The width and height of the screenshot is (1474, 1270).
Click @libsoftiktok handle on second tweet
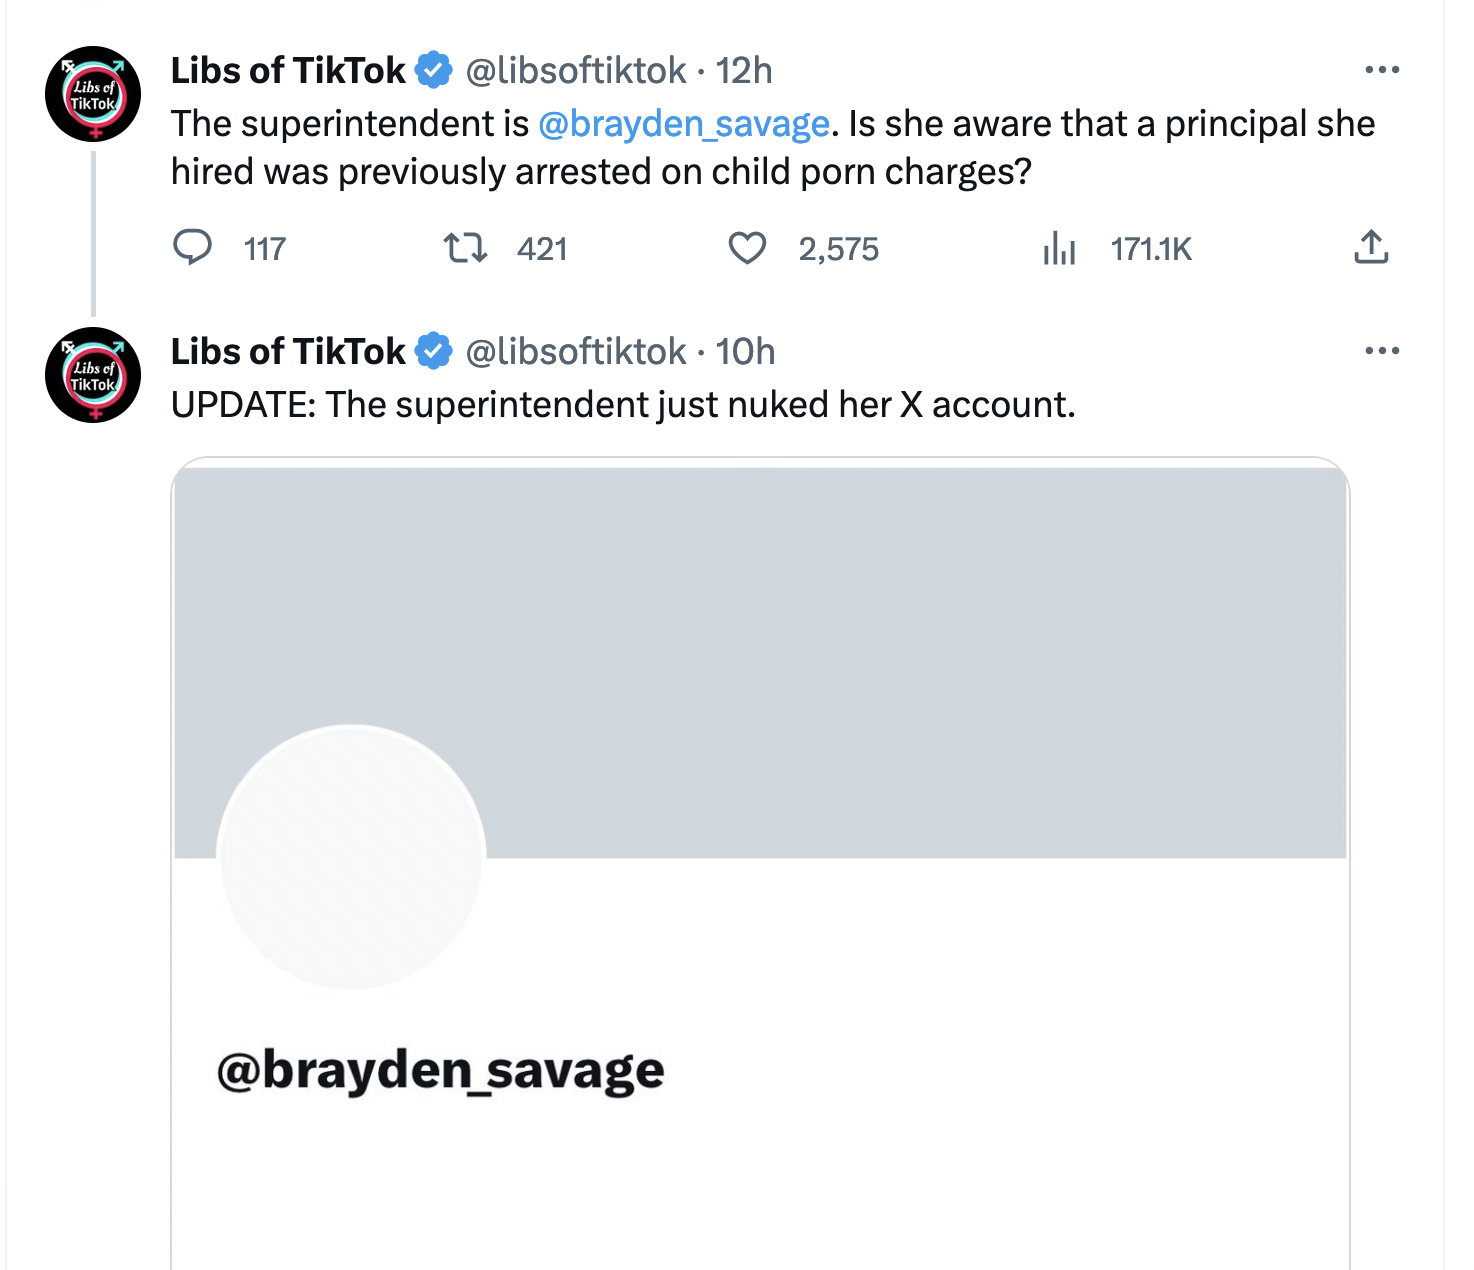point(576,352)
